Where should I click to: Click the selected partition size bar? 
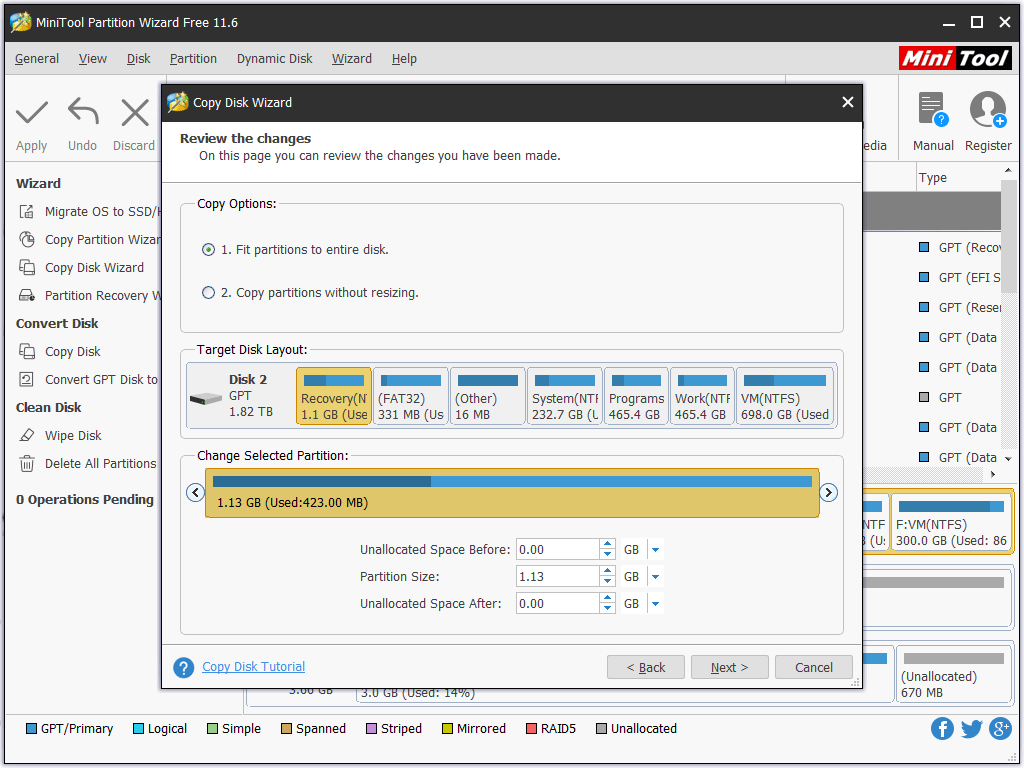512,493
